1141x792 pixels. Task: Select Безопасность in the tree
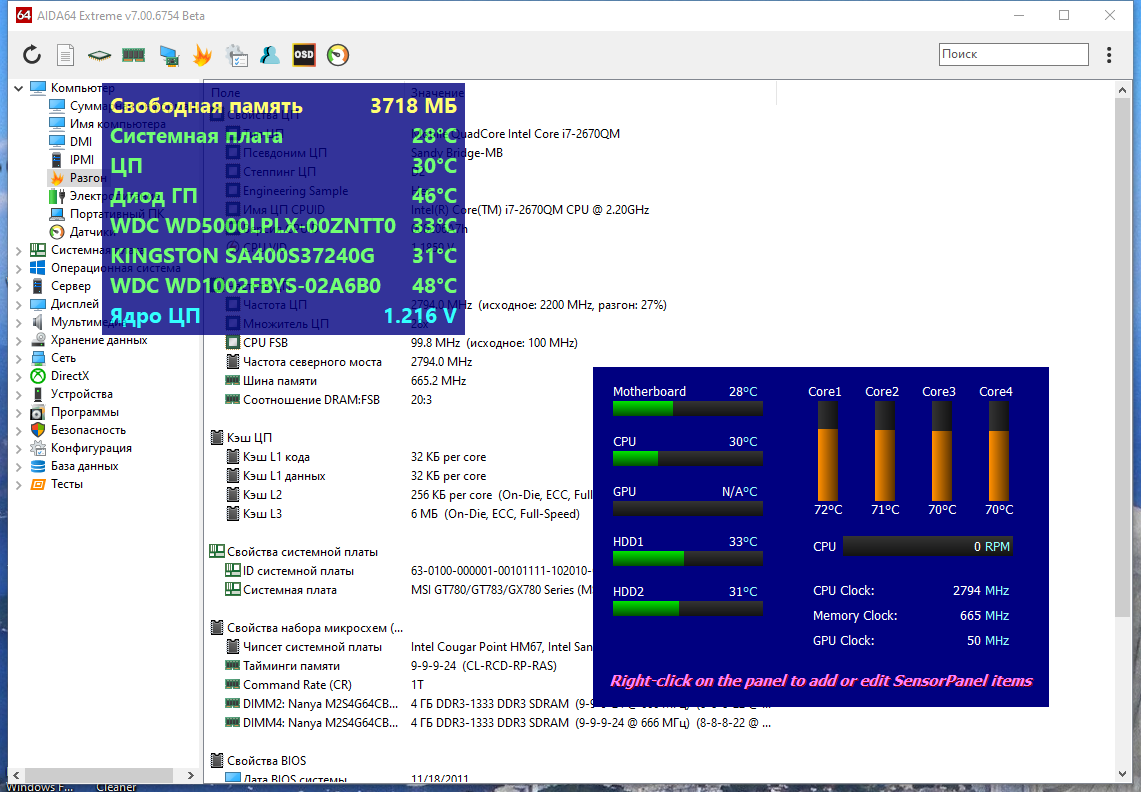click(88, 430)
